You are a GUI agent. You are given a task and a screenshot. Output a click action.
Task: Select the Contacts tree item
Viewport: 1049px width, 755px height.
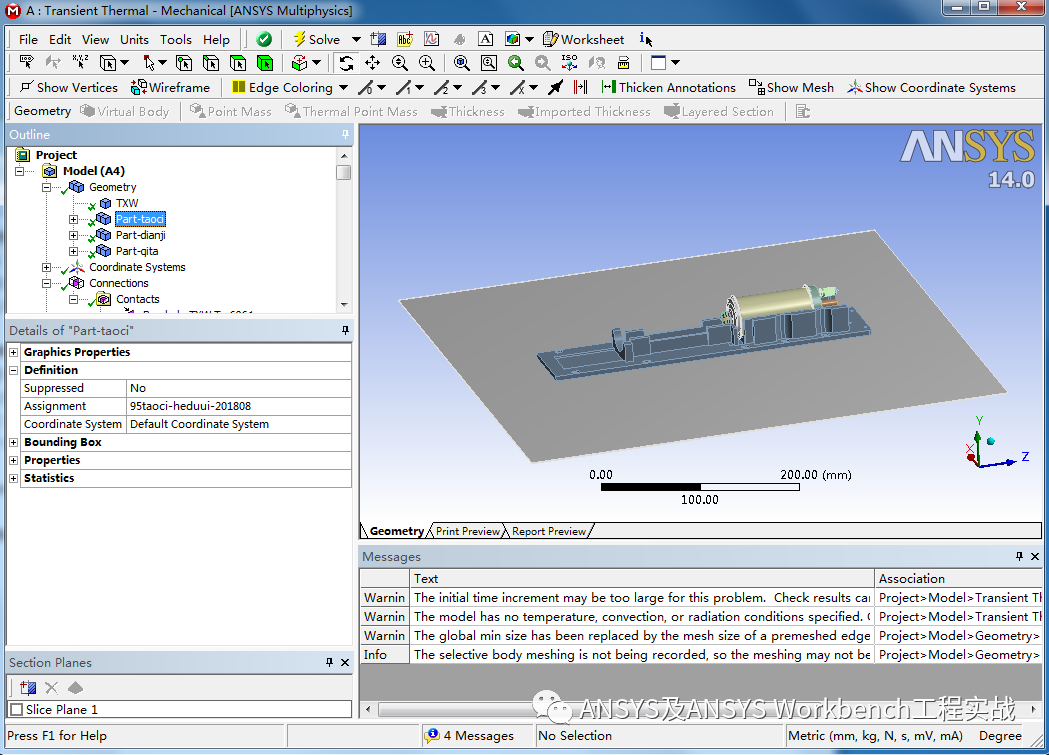point(137,299)
